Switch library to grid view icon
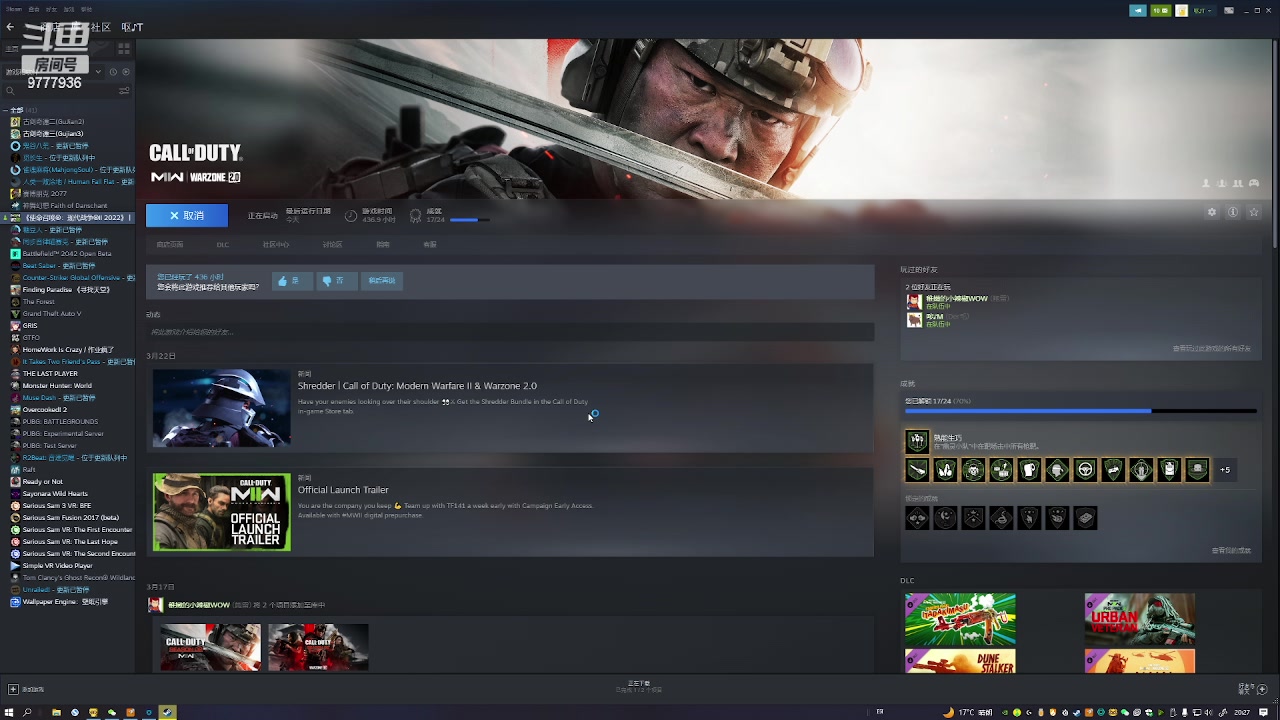The width and height of the screenshot is (1280, 720). pyautogui.click(x=125, y=48)
